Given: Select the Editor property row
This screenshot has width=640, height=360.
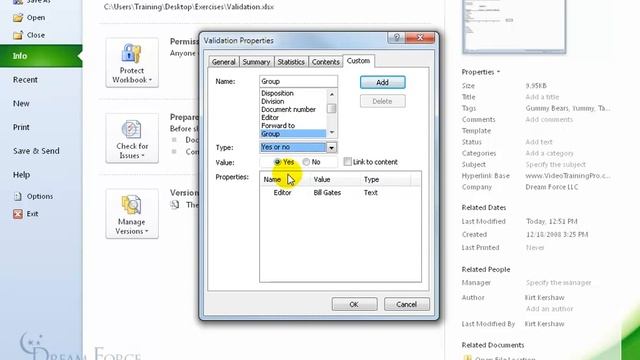Looking at the screenshot, I should pyautogui.click(x=340, y=193).
